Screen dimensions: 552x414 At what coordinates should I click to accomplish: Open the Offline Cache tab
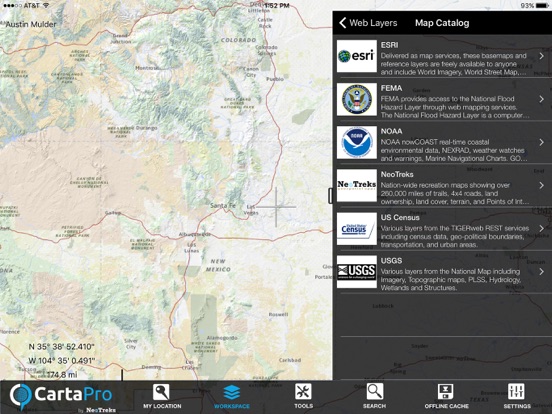(446, 396)
